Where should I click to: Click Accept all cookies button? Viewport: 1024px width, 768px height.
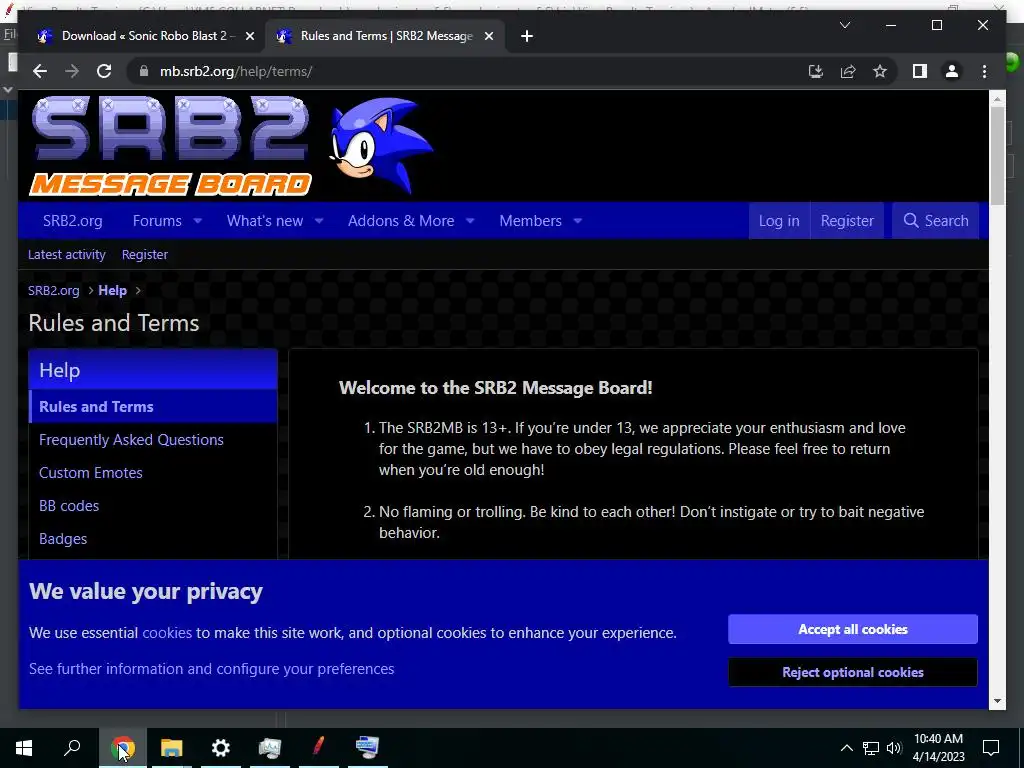[853, 629]
